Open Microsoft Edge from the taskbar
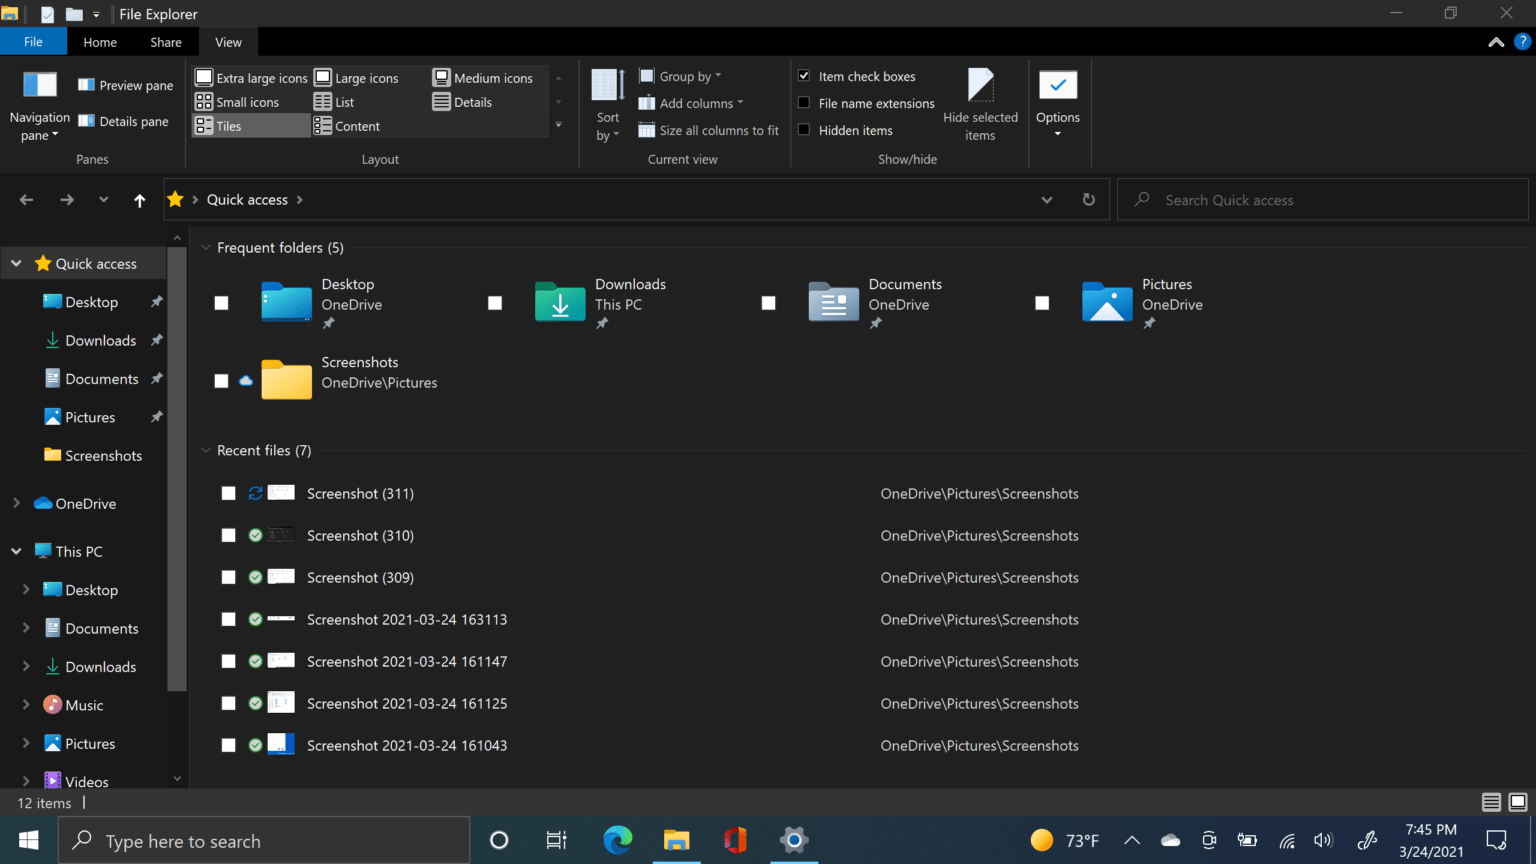The image size is (1536, 864). (617, 840)
